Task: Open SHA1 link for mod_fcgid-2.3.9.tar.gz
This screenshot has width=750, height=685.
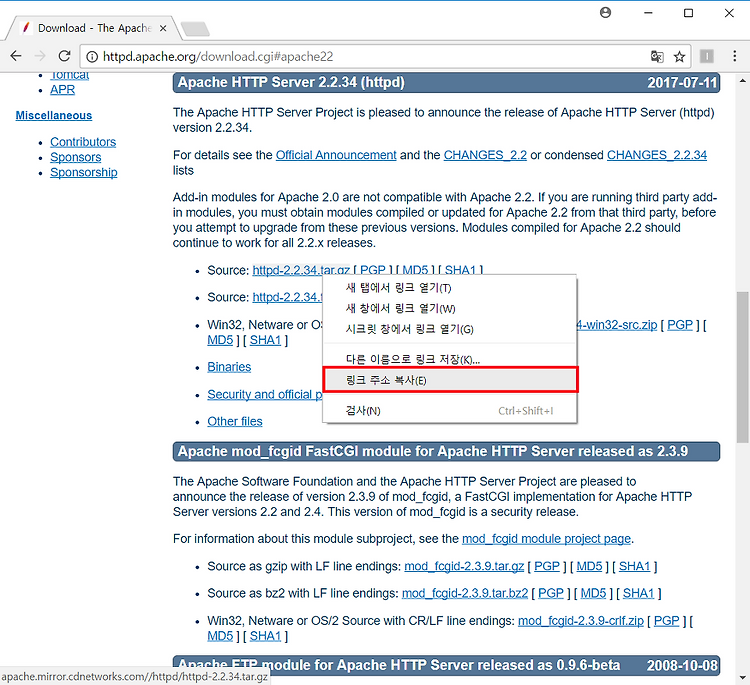Action: [635, 566]
